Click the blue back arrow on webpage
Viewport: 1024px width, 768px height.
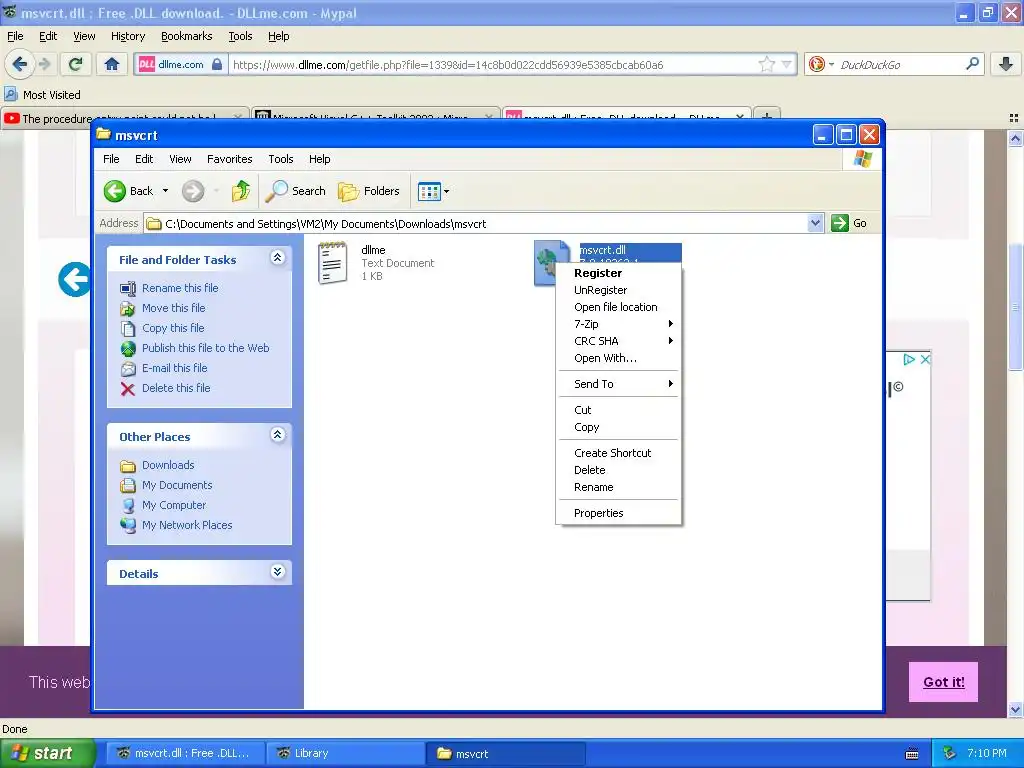74,280
